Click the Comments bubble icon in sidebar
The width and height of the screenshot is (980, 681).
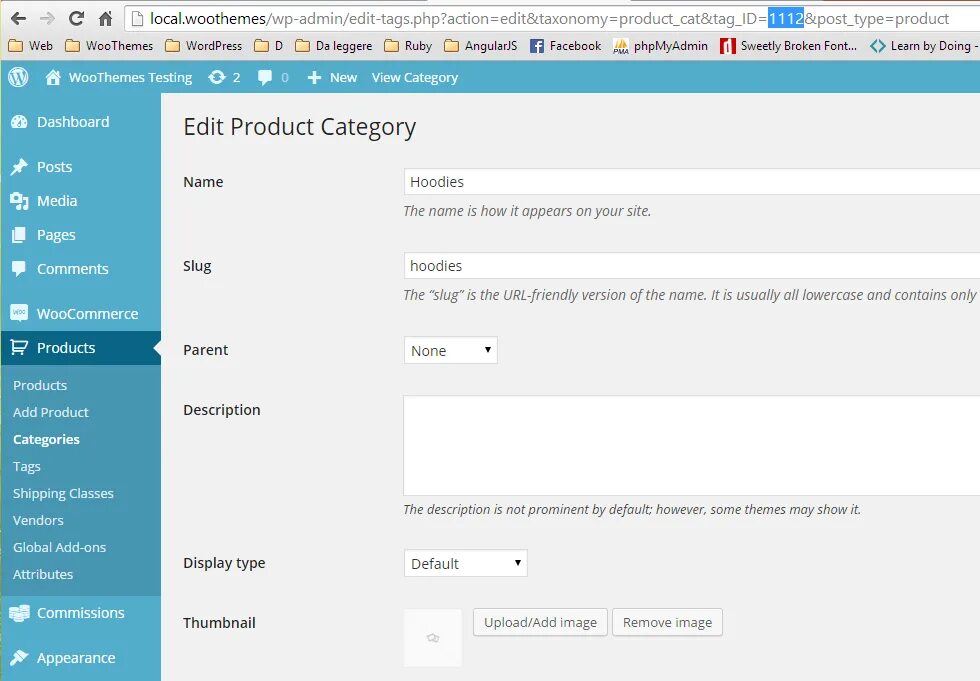click(19, 269)
